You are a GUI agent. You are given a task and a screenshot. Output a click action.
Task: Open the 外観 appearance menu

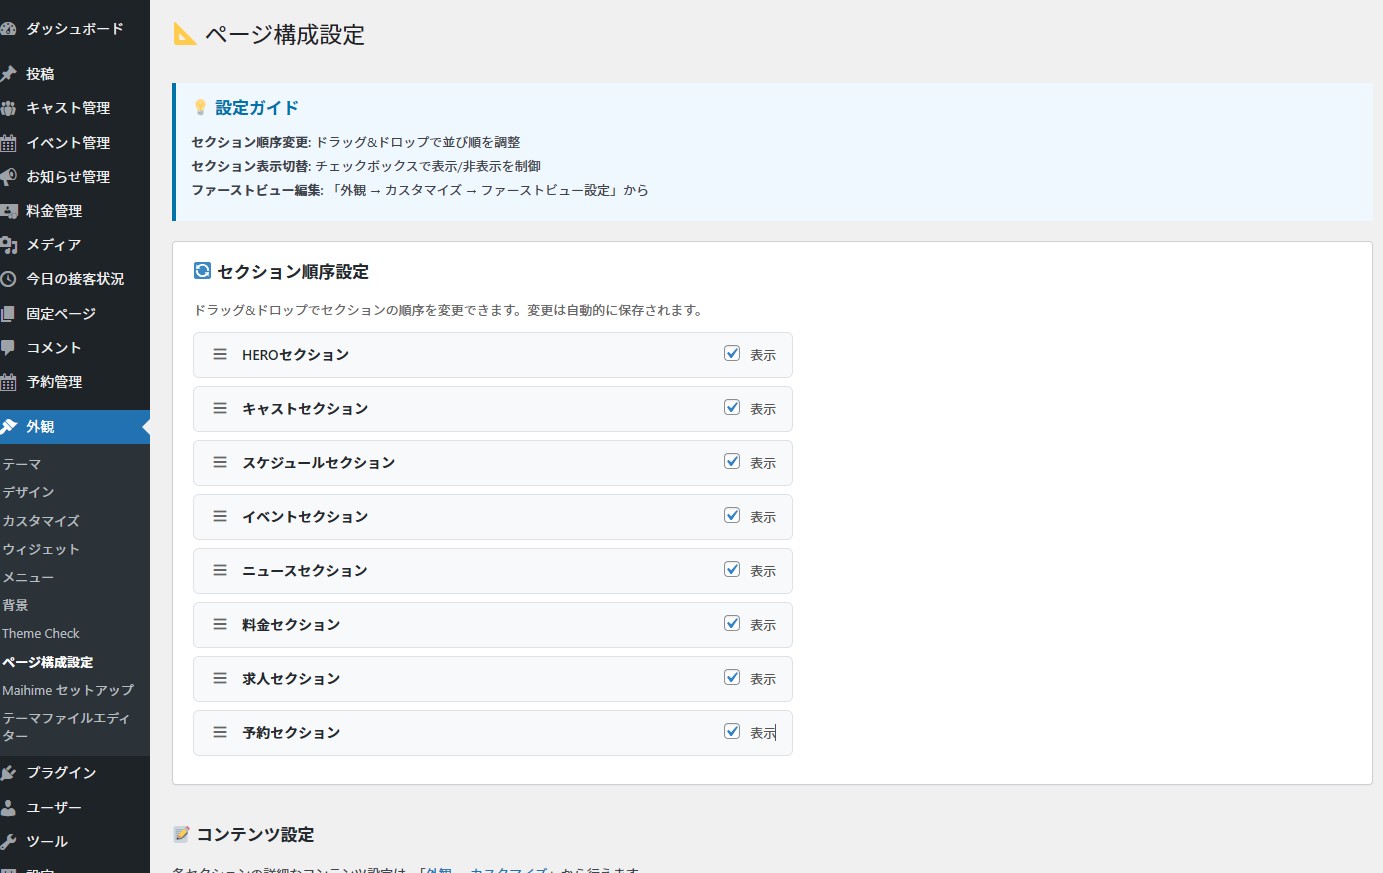[40, 427]
